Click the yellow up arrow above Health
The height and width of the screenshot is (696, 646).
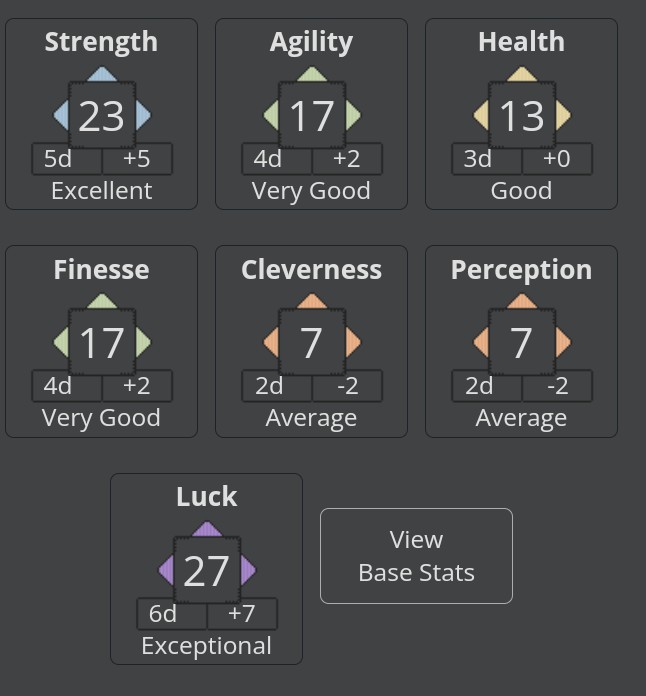click(522, 74)
